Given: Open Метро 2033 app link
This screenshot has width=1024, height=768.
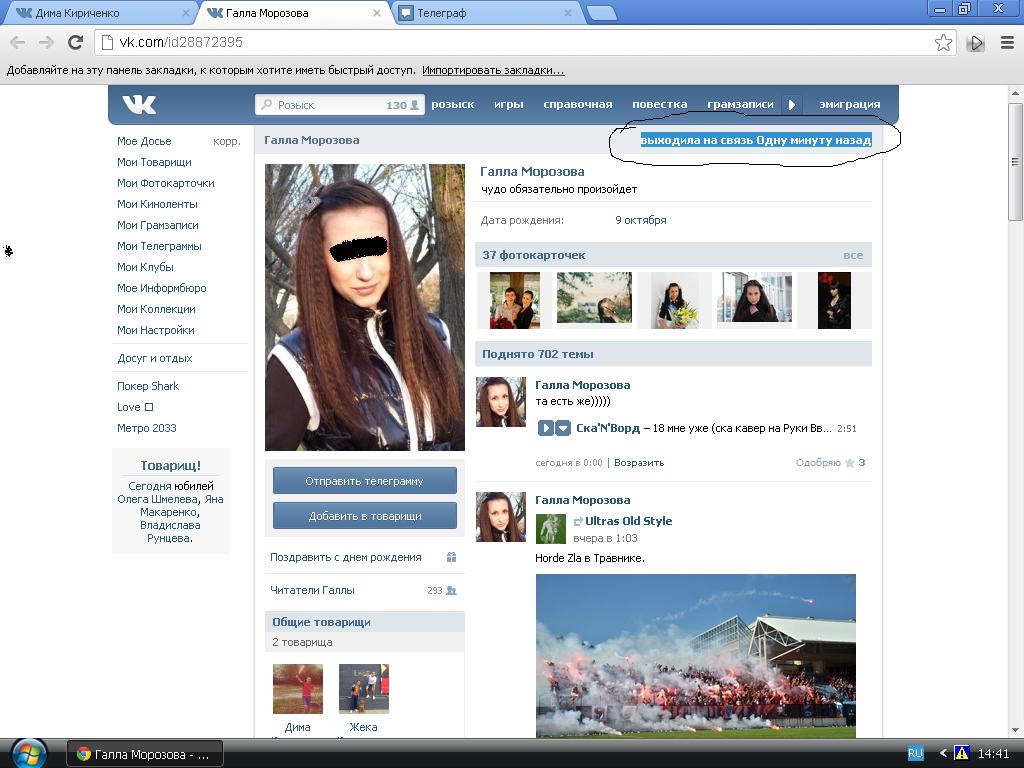Looking at the screenshot, I should (x=147, y=428).
